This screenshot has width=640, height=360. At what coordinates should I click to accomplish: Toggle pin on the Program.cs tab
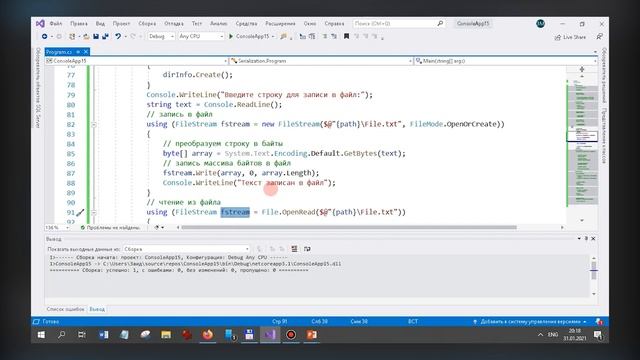coord(78,52)
